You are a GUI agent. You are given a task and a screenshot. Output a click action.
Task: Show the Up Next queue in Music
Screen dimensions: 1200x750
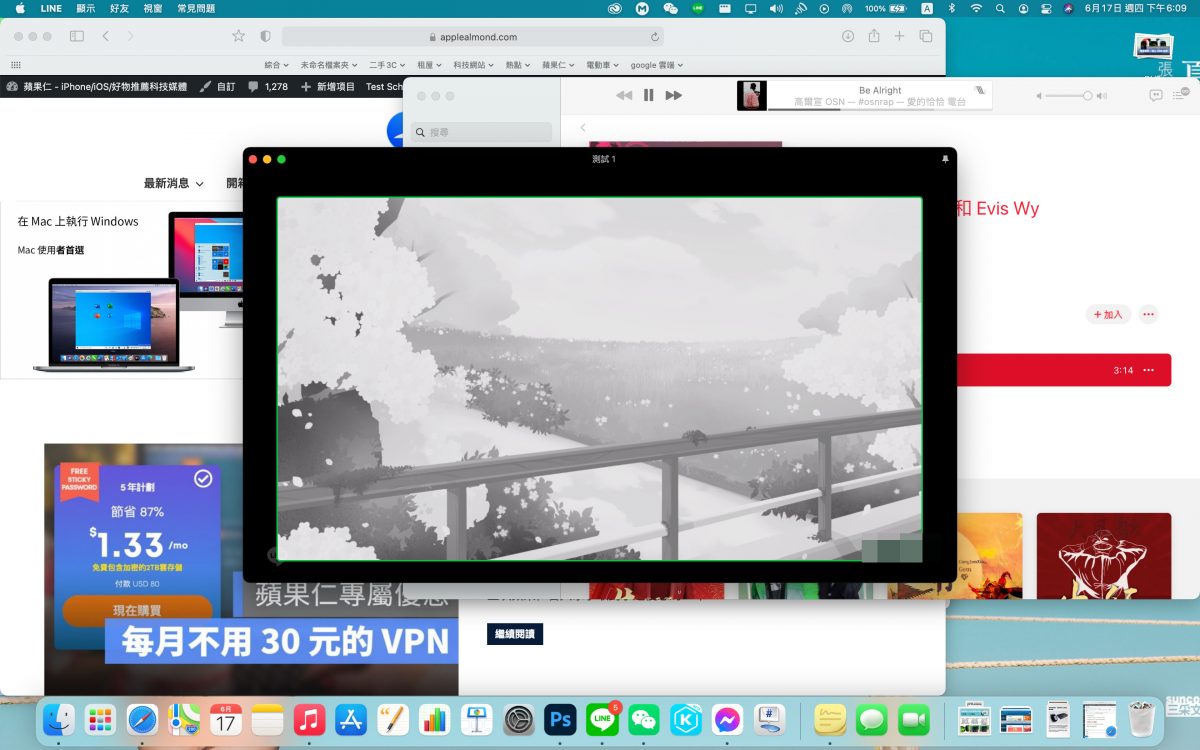tap(1179, 95)
